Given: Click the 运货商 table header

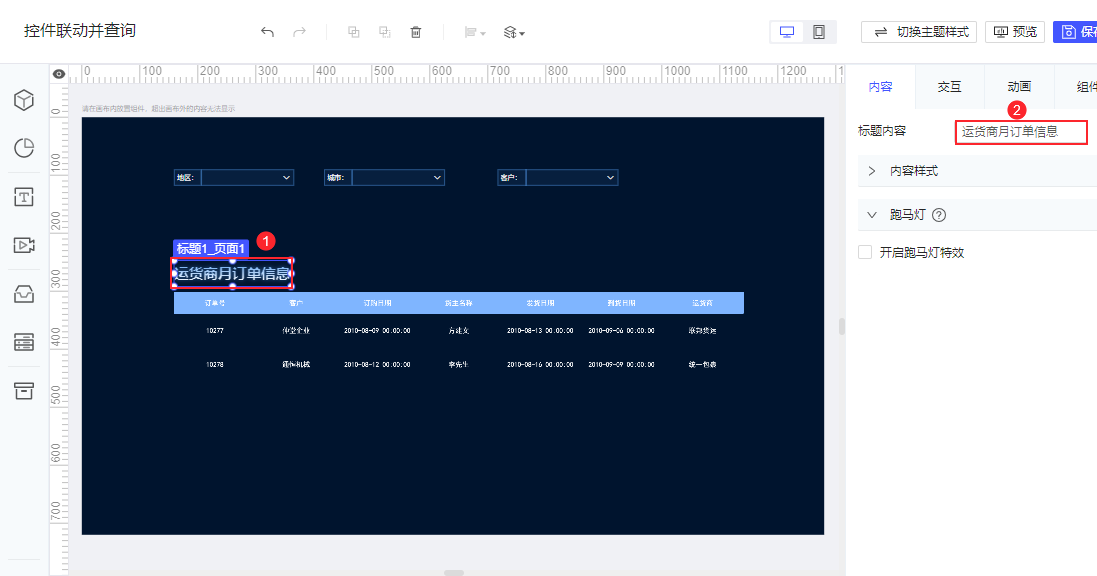Looking at the screenshot, I should (702, 303).
